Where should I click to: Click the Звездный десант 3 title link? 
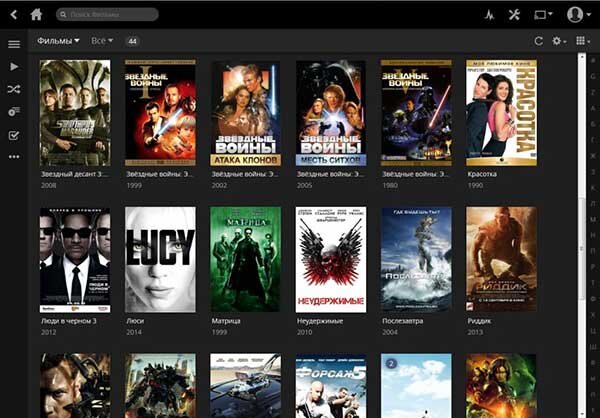75,174
